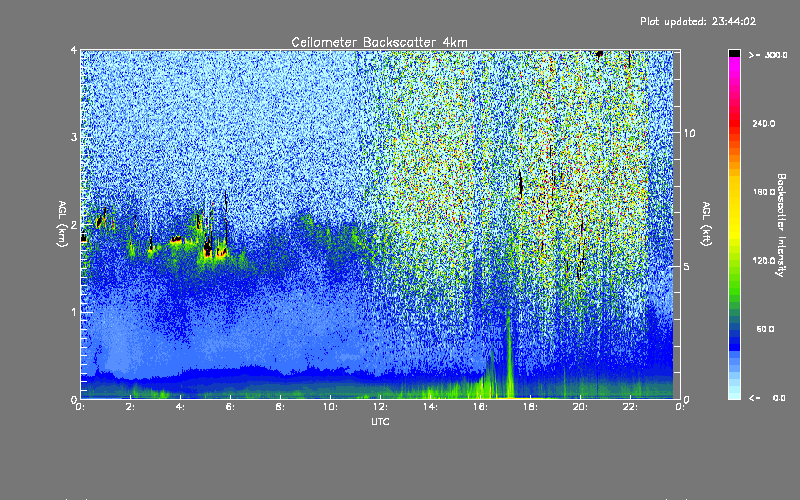The width and height of the screenshot is (800, 500).
Task: Select the '120.0' colorbar value
Action: click(764, 261)
